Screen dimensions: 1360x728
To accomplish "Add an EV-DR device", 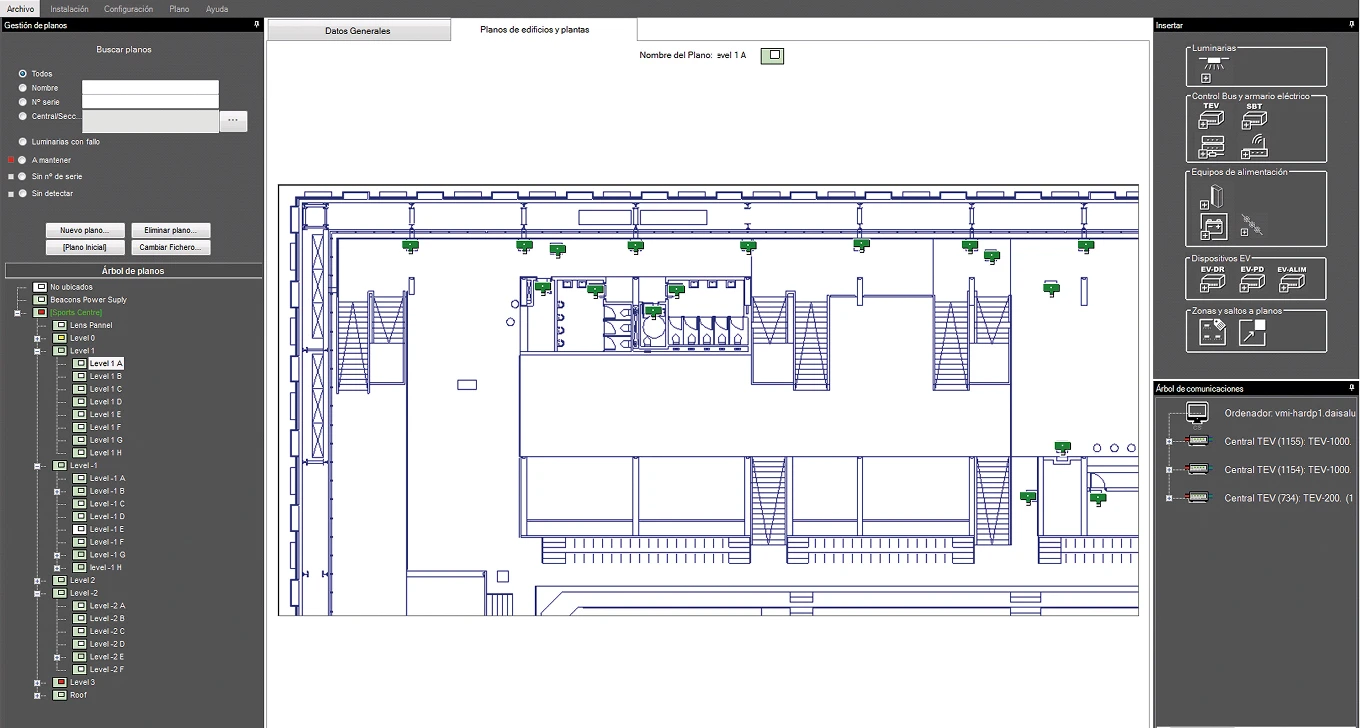I will point(1212,281).
